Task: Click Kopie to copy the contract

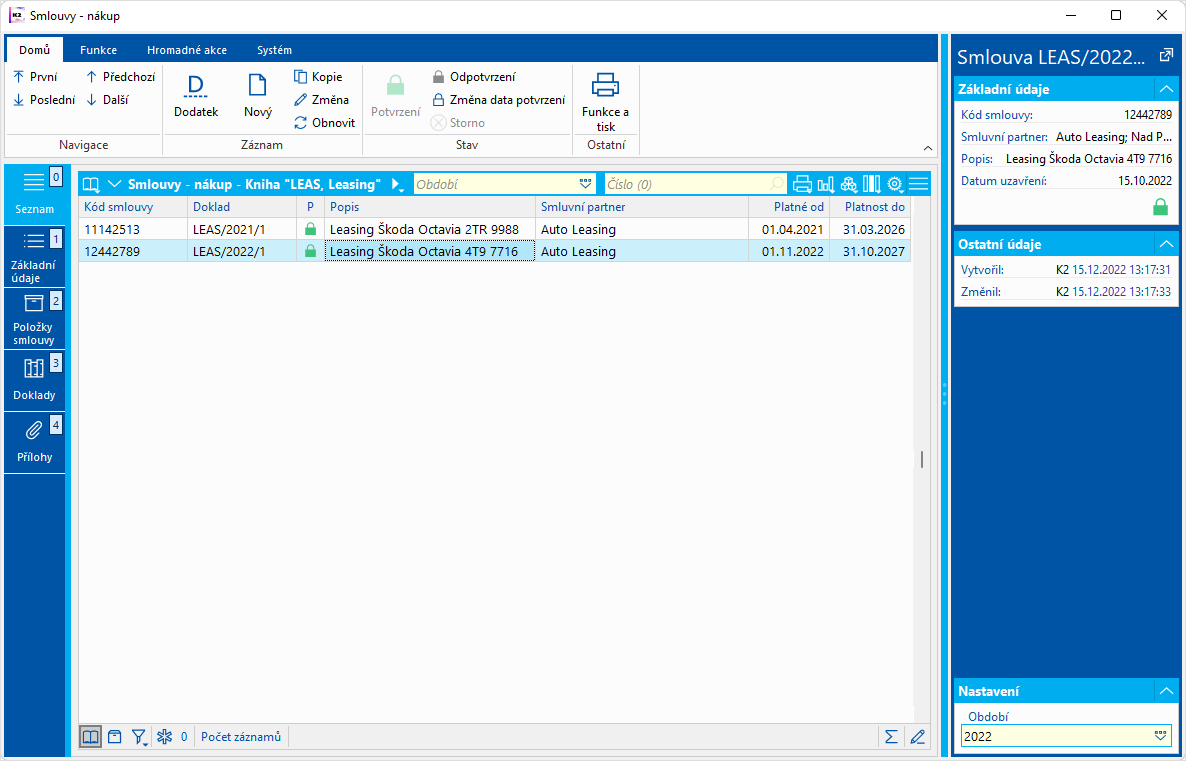Action: tap(318, 77)
